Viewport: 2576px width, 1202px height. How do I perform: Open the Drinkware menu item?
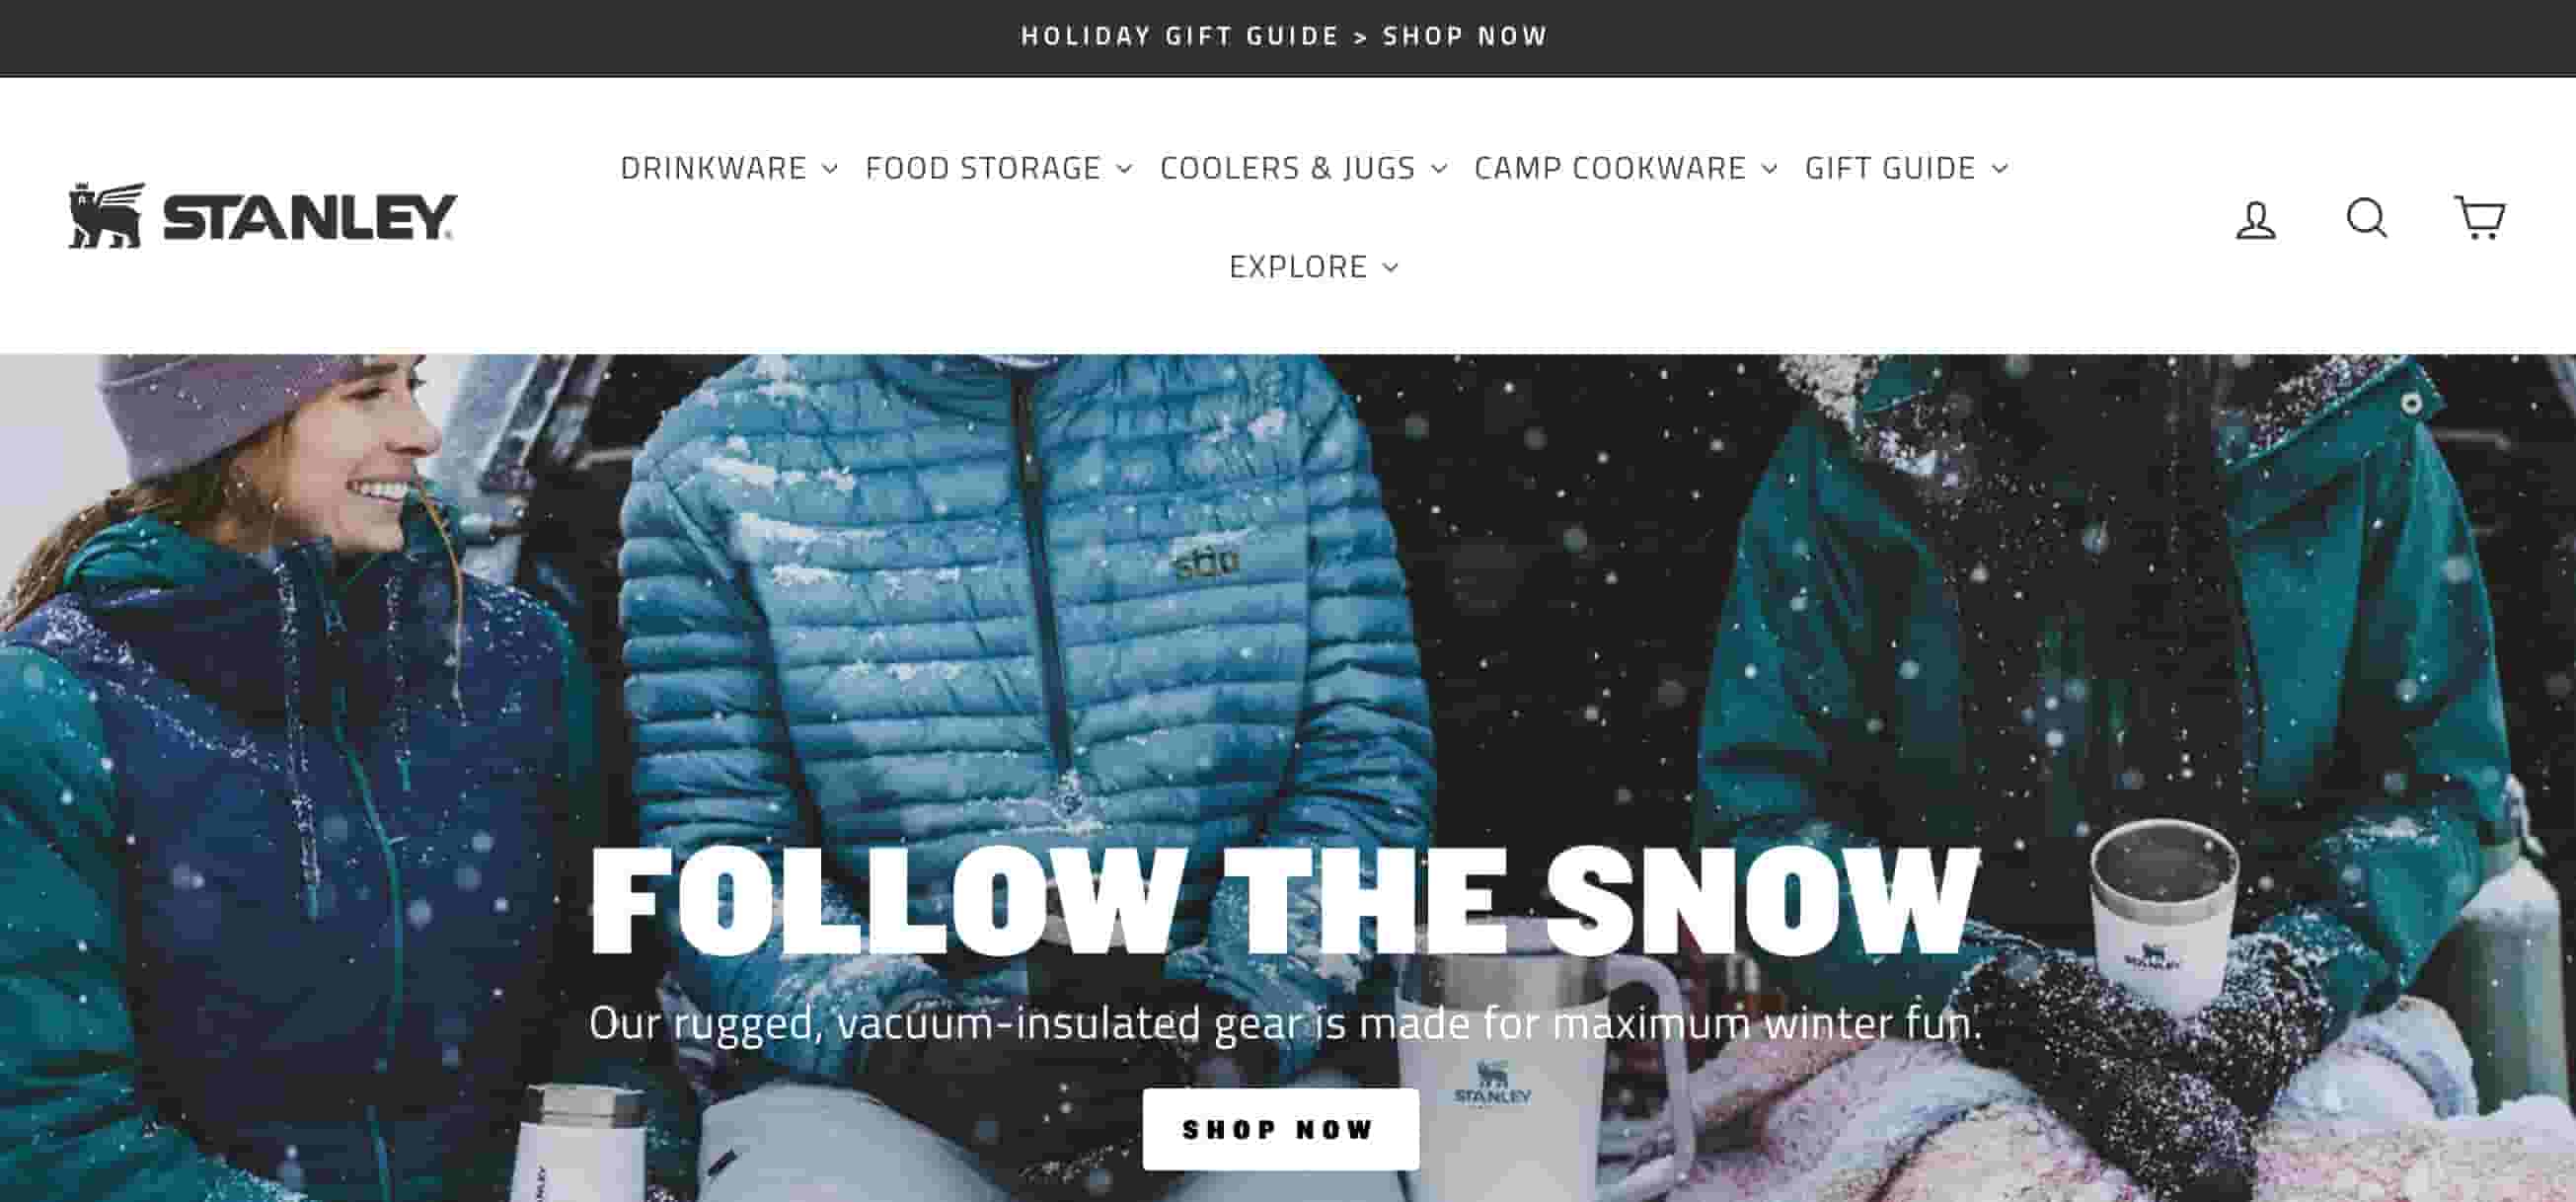tap(713, 168)
